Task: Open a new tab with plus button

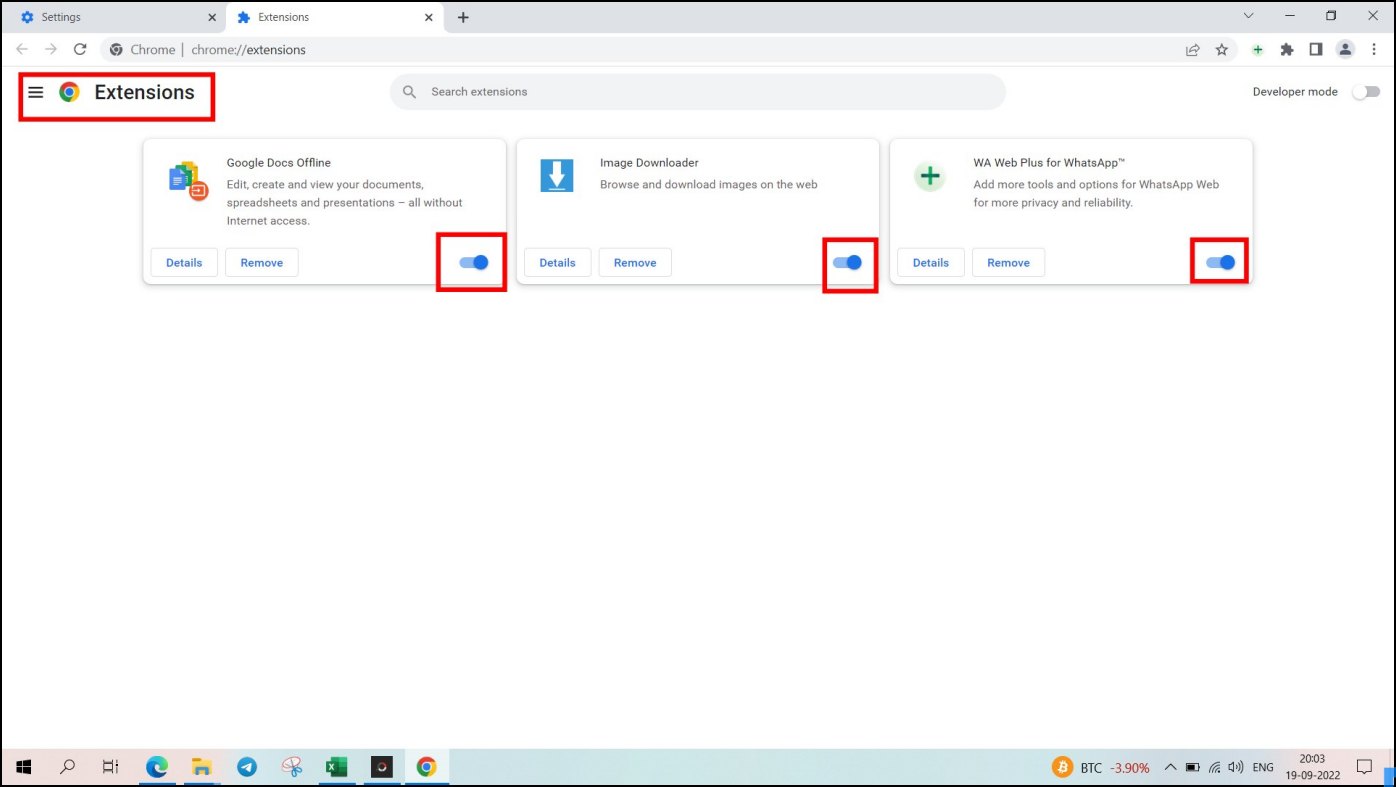Action: pos(463,17)
